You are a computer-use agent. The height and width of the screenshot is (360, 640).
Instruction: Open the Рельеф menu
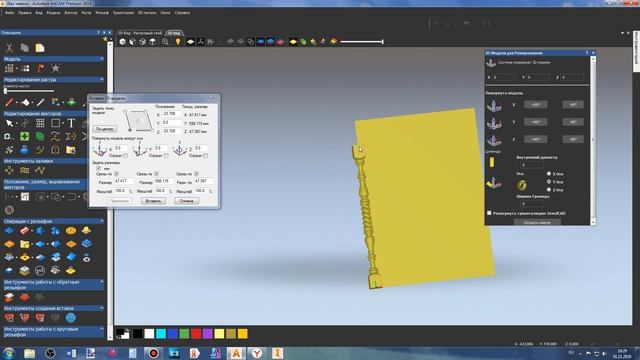coord(102,13)
